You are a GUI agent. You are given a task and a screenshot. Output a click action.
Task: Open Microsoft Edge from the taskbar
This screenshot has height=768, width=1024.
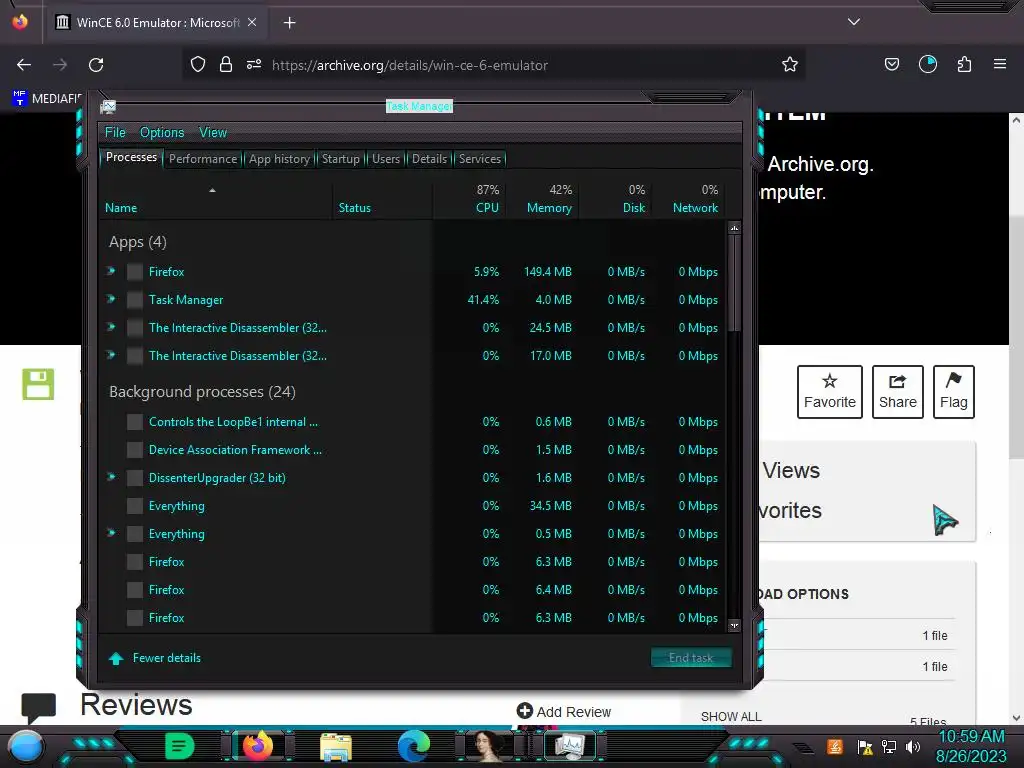point(414,746)
